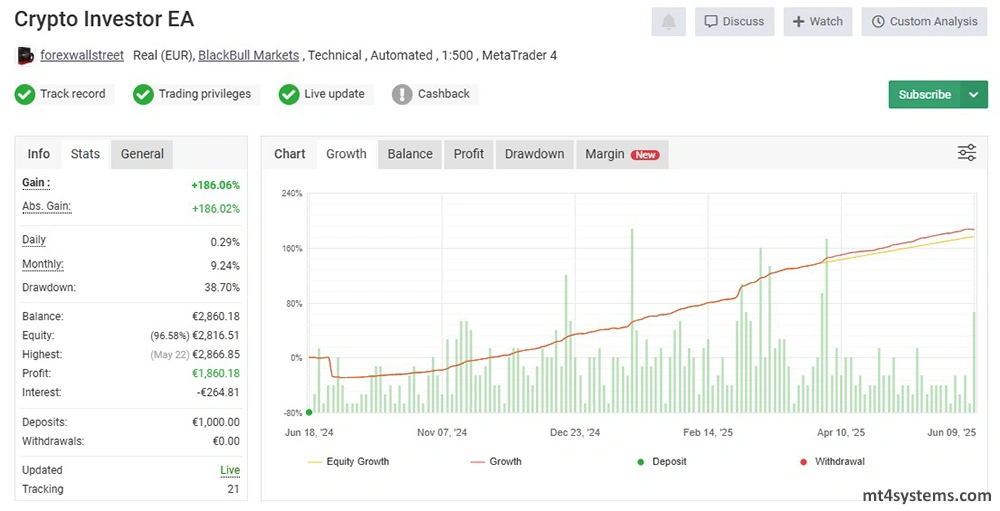This screenshot has height=511, width=1000.
Task: Click the €1,860.18 profit value
Action: point(216,373)
